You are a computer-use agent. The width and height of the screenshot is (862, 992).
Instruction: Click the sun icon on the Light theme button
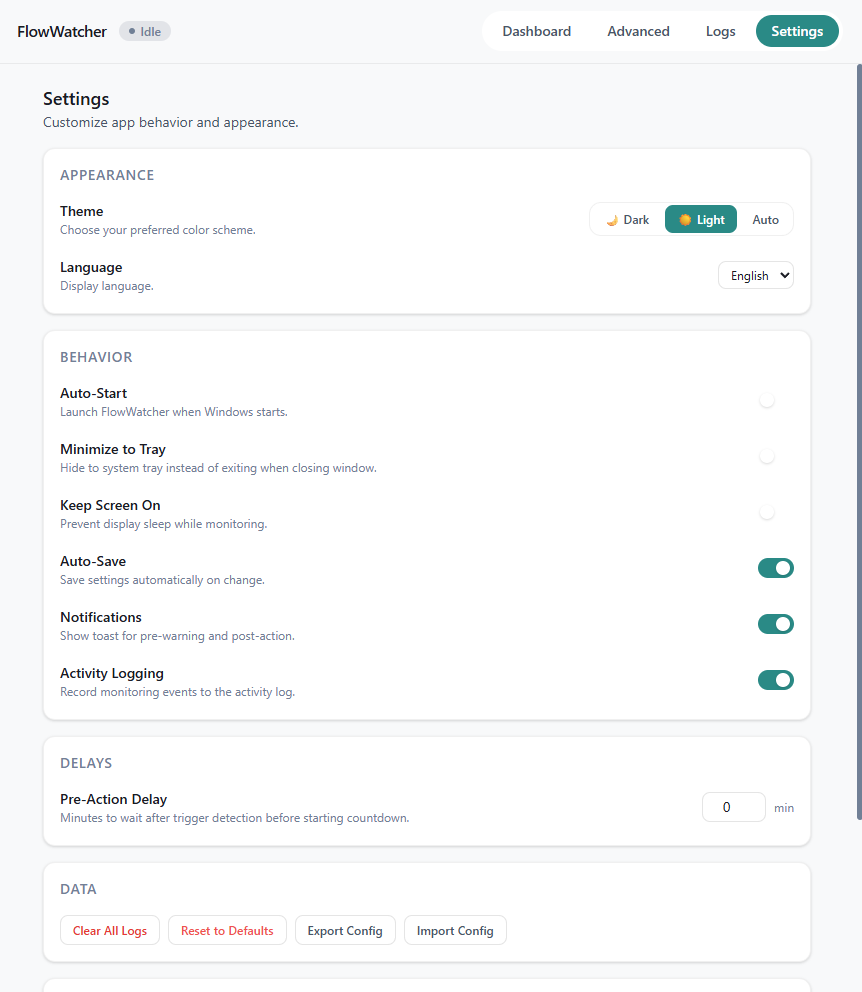tap(687, 219)
